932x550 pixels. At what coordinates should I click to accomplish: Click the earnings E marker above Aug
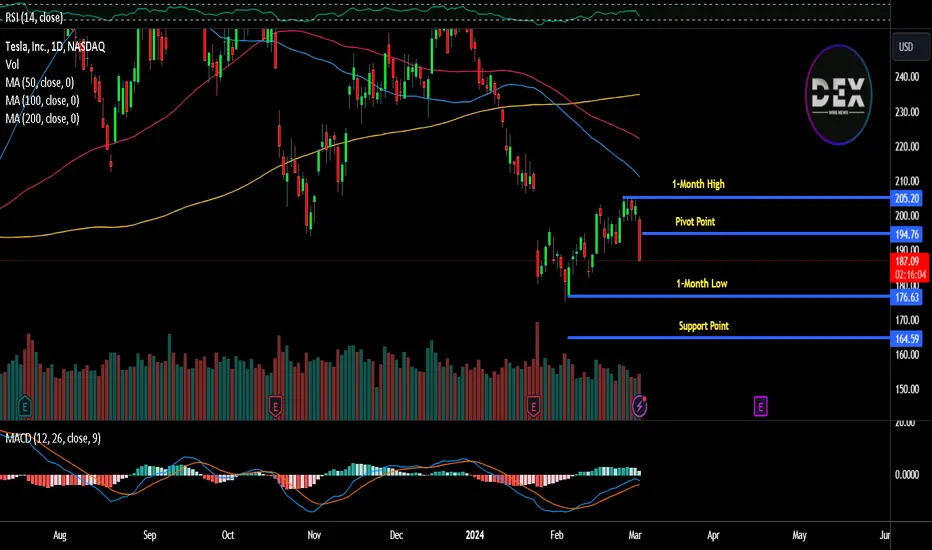coord(24,407)
